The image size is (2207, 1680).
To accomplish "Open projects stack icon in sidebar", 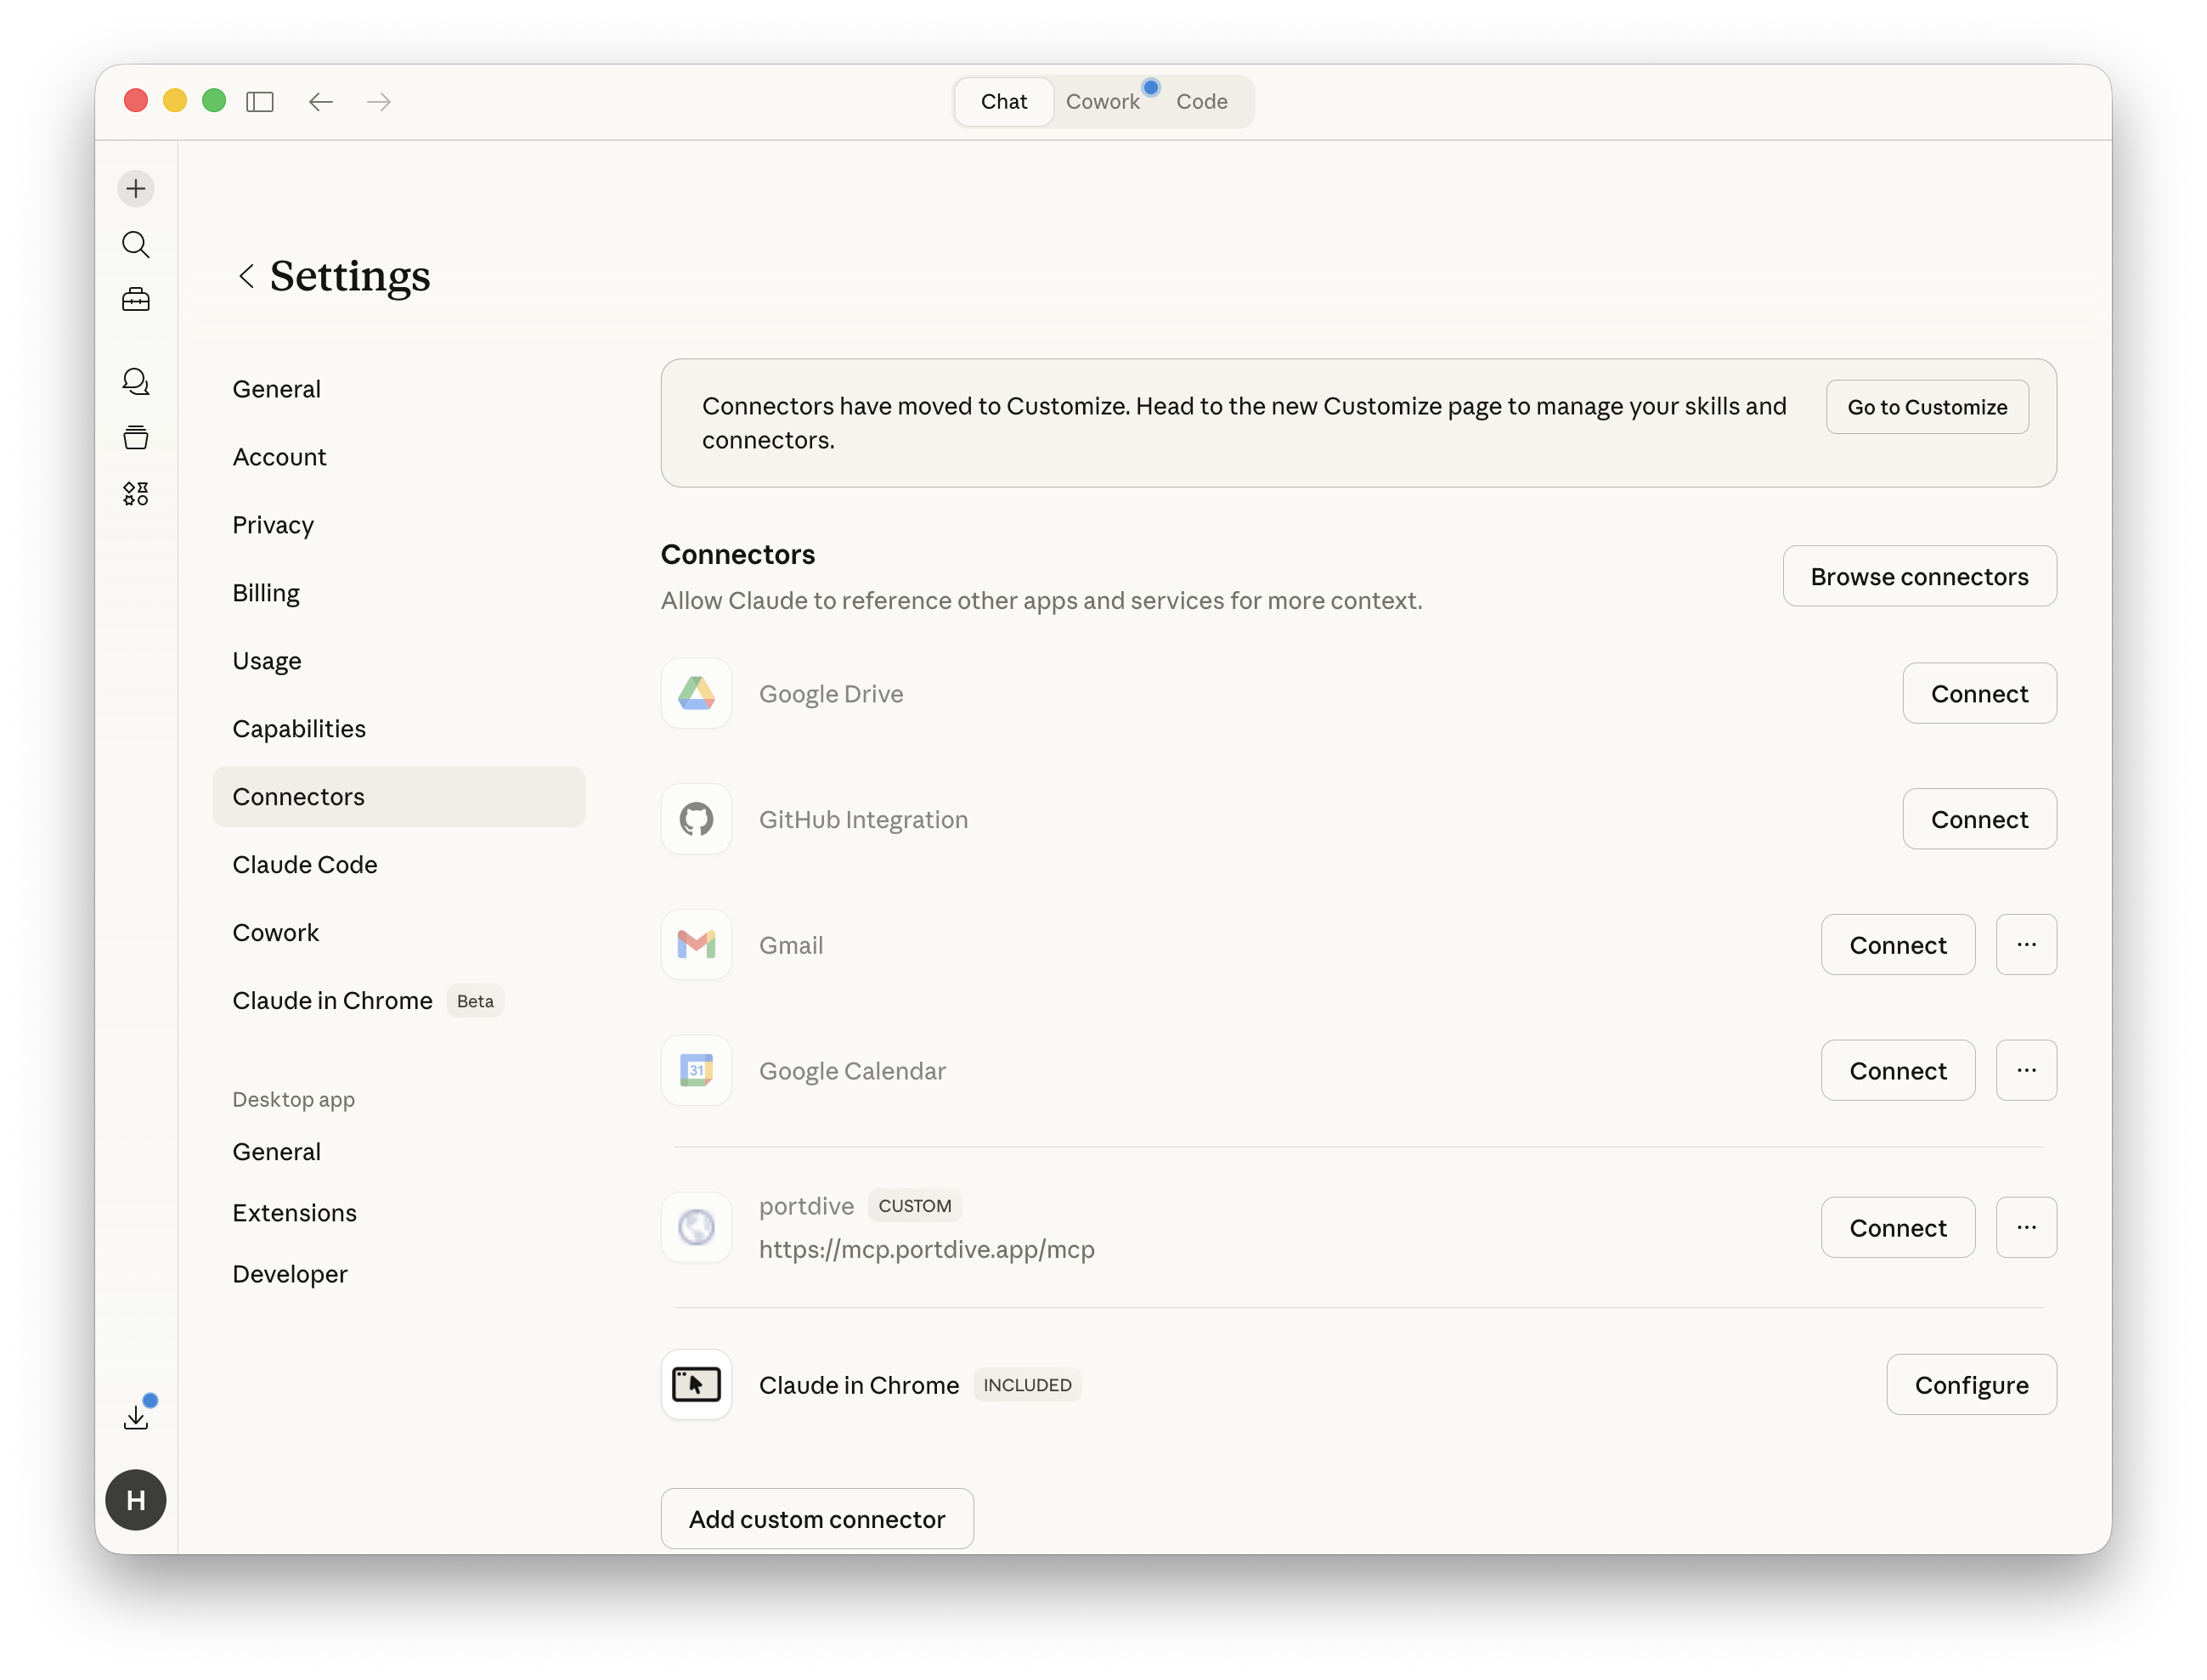I will pos(136,437).
